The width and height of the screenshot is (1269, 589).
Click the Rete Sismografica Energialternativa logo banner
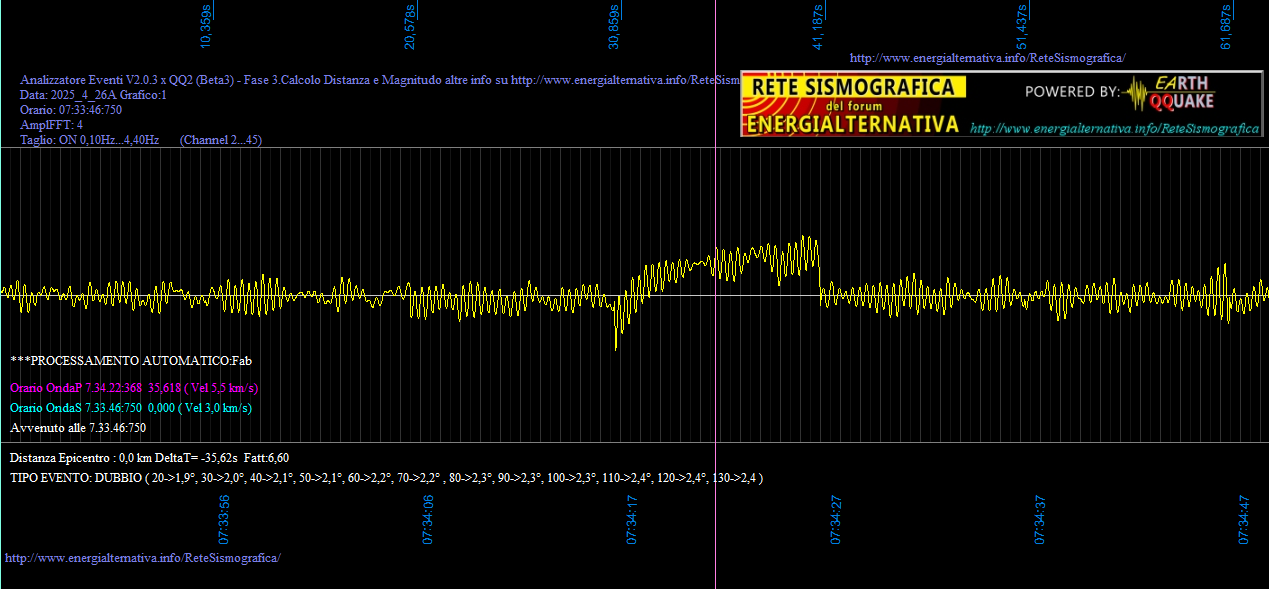pyautogui.click(x=1001, y=104)
